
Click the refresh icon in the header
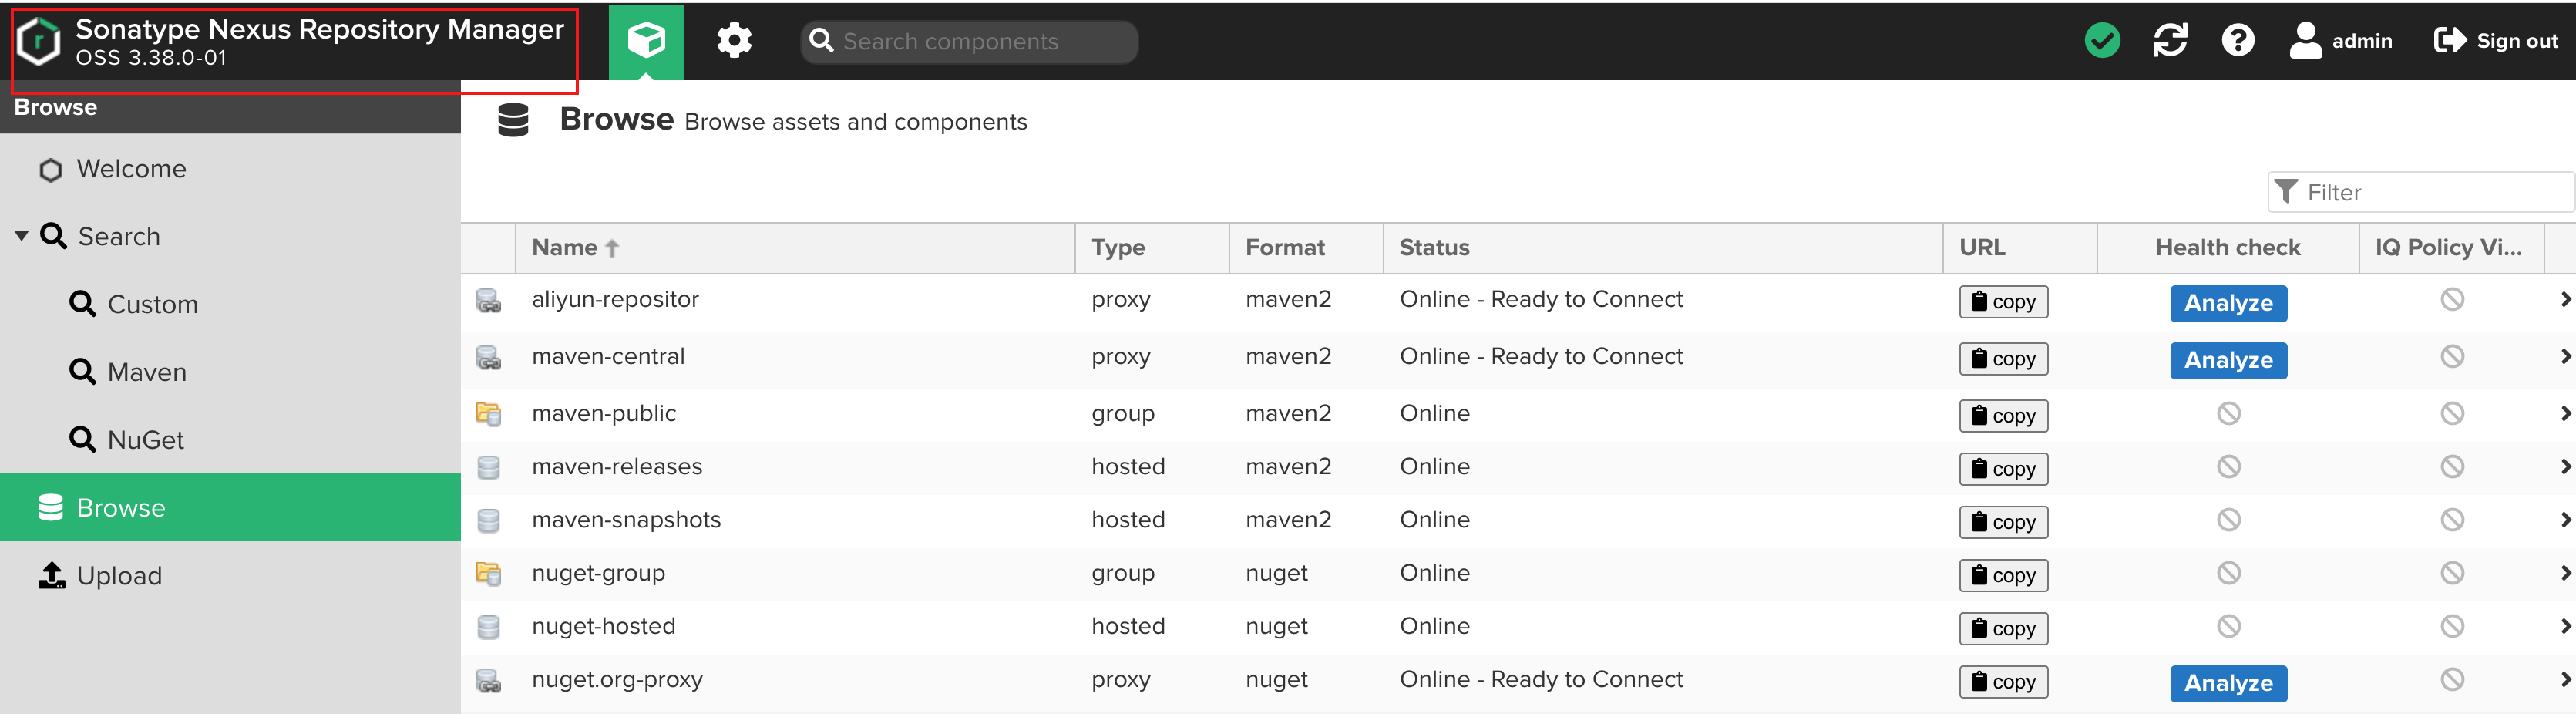(x=2170, y=41)
